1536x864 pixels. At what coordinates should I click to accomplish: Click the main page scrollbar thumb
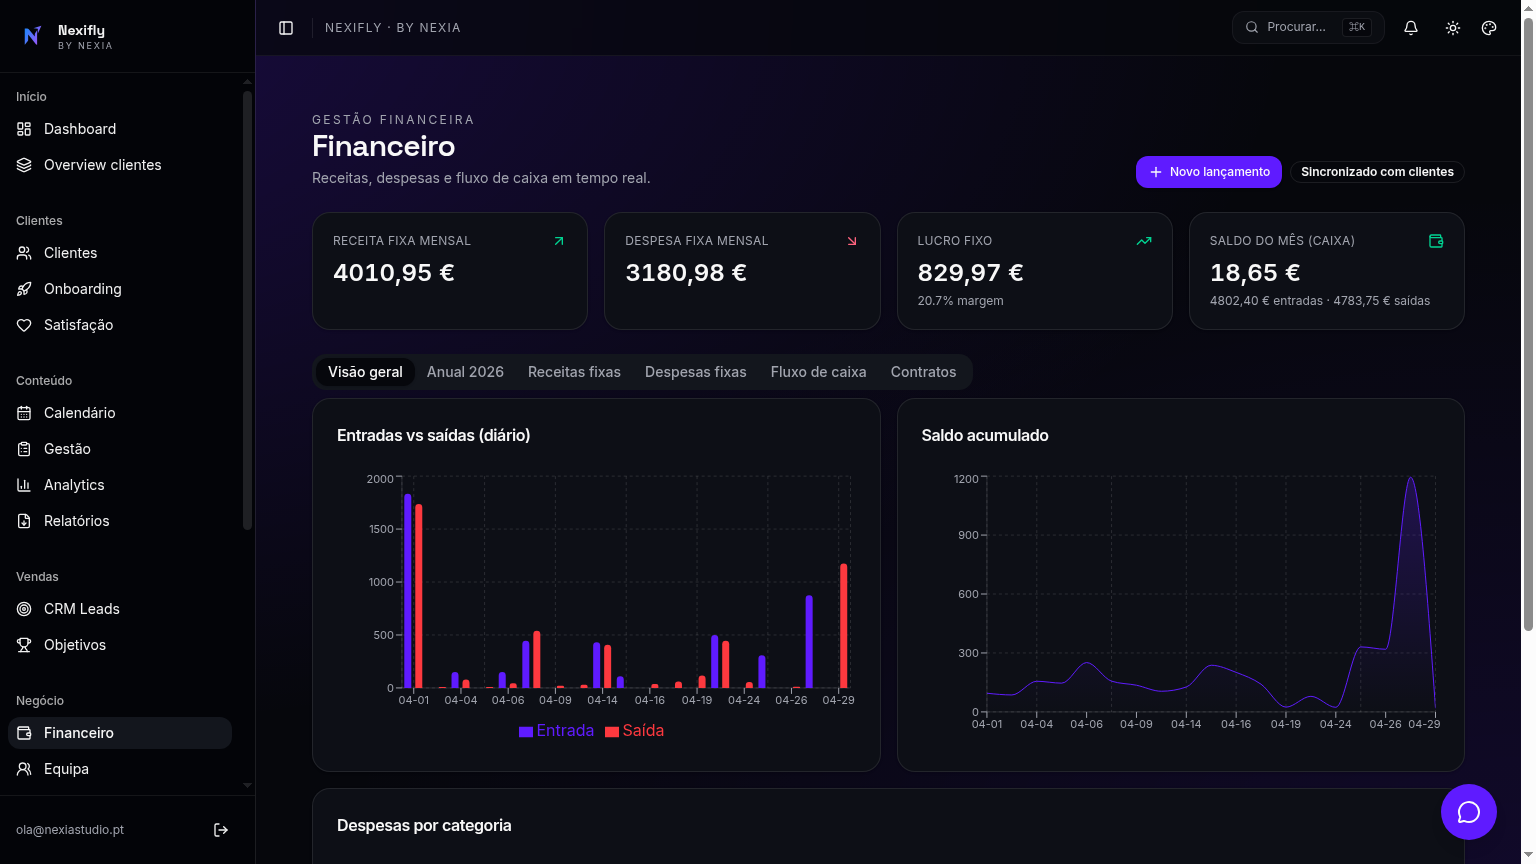(x=1528, y=325)
